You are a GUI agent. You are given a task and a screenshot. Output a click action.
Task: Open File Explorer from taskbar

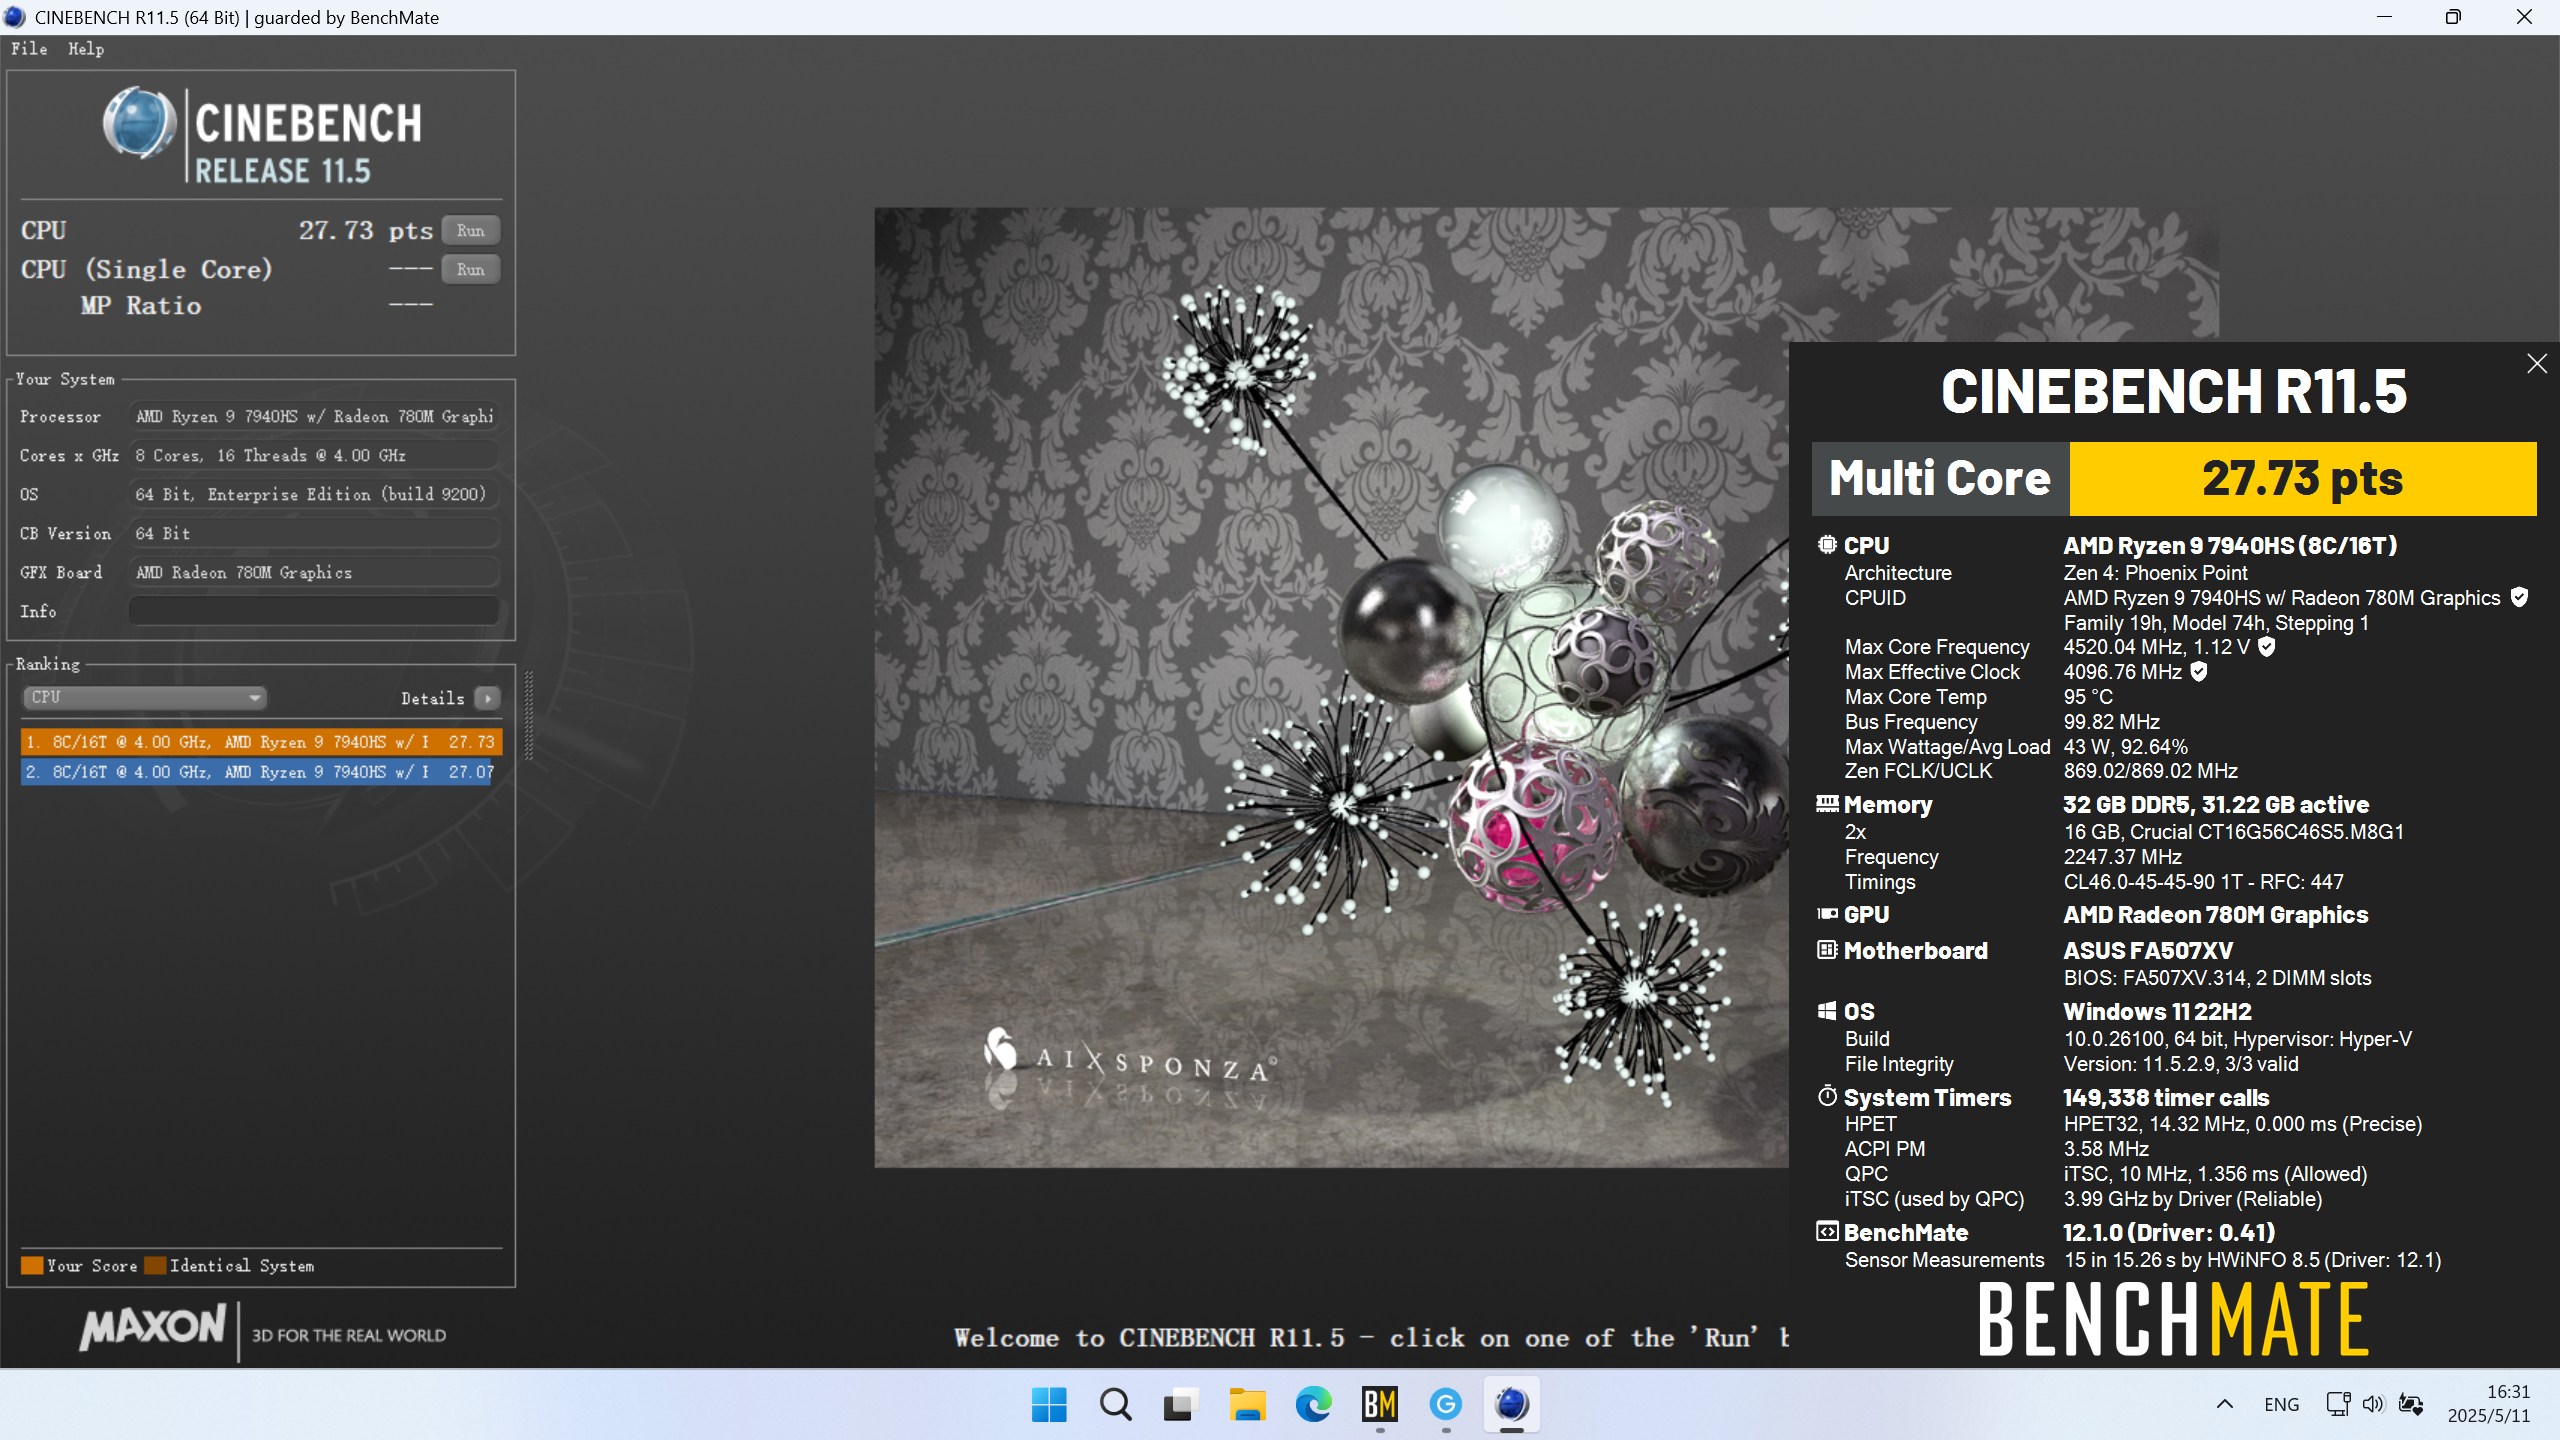[x=1247, y=1405]
